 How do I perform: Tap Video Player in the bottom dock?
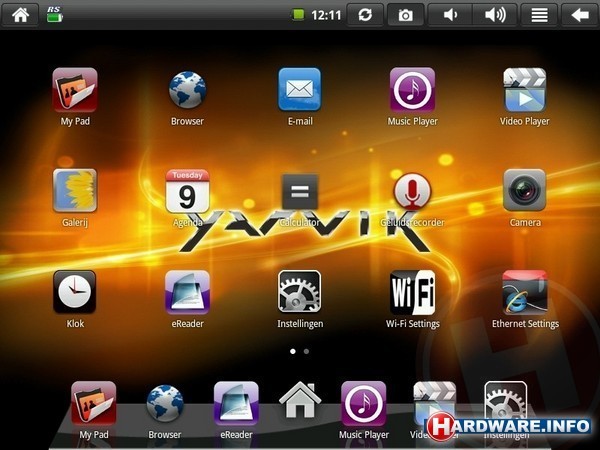[435, 404]
